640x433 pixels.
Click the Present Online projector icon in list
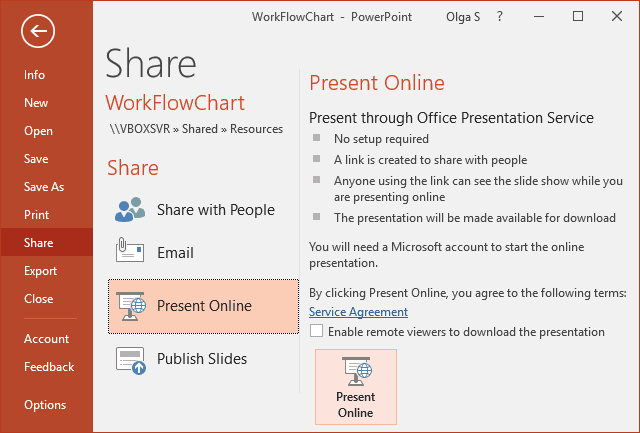(x=131, y=306)
